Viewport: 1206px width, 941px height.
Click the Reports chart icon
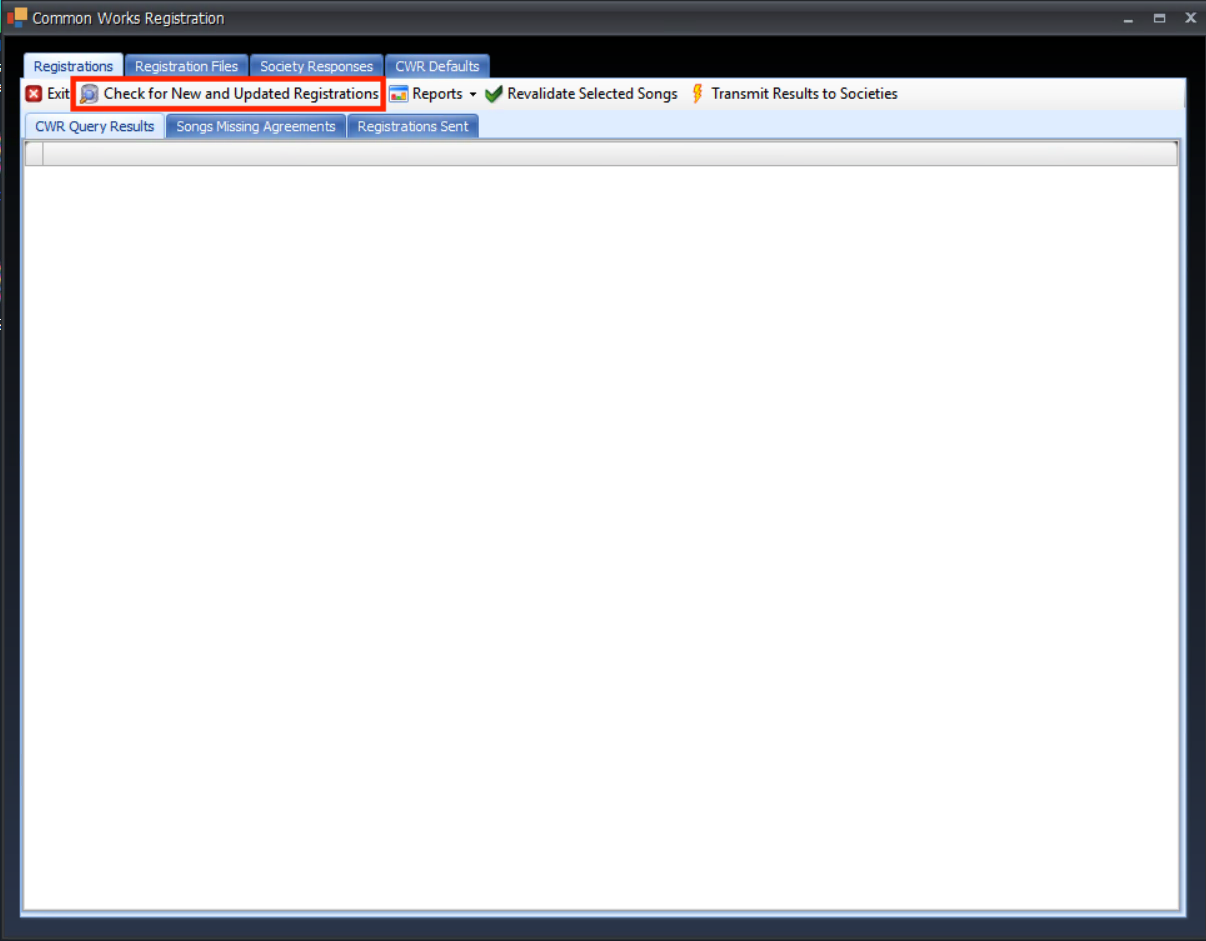[399, 94]
